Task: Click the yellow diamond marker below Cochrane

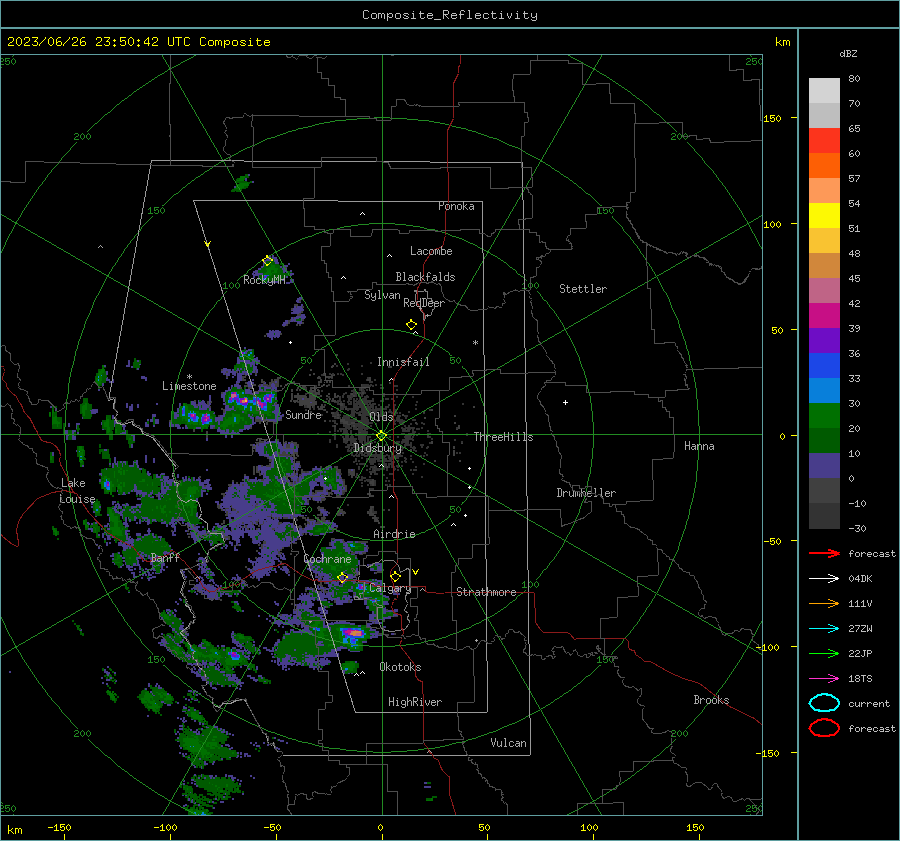Action: (x=343, y=578)
